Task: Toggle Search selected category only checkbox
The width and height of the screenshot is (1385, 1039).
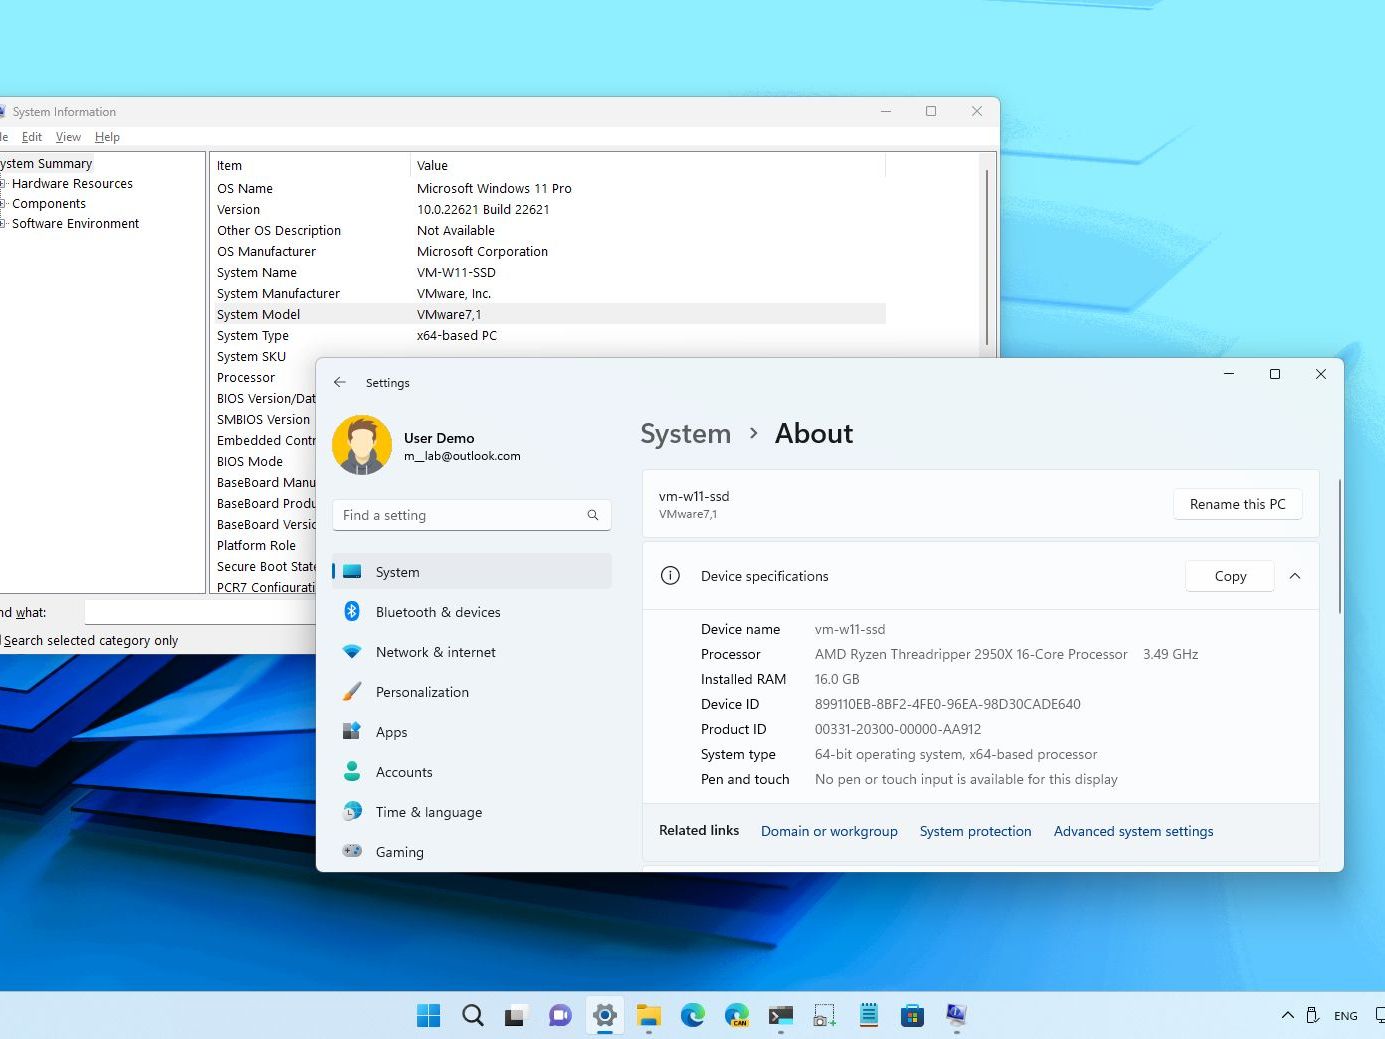Action: click(x=90, y=641)
